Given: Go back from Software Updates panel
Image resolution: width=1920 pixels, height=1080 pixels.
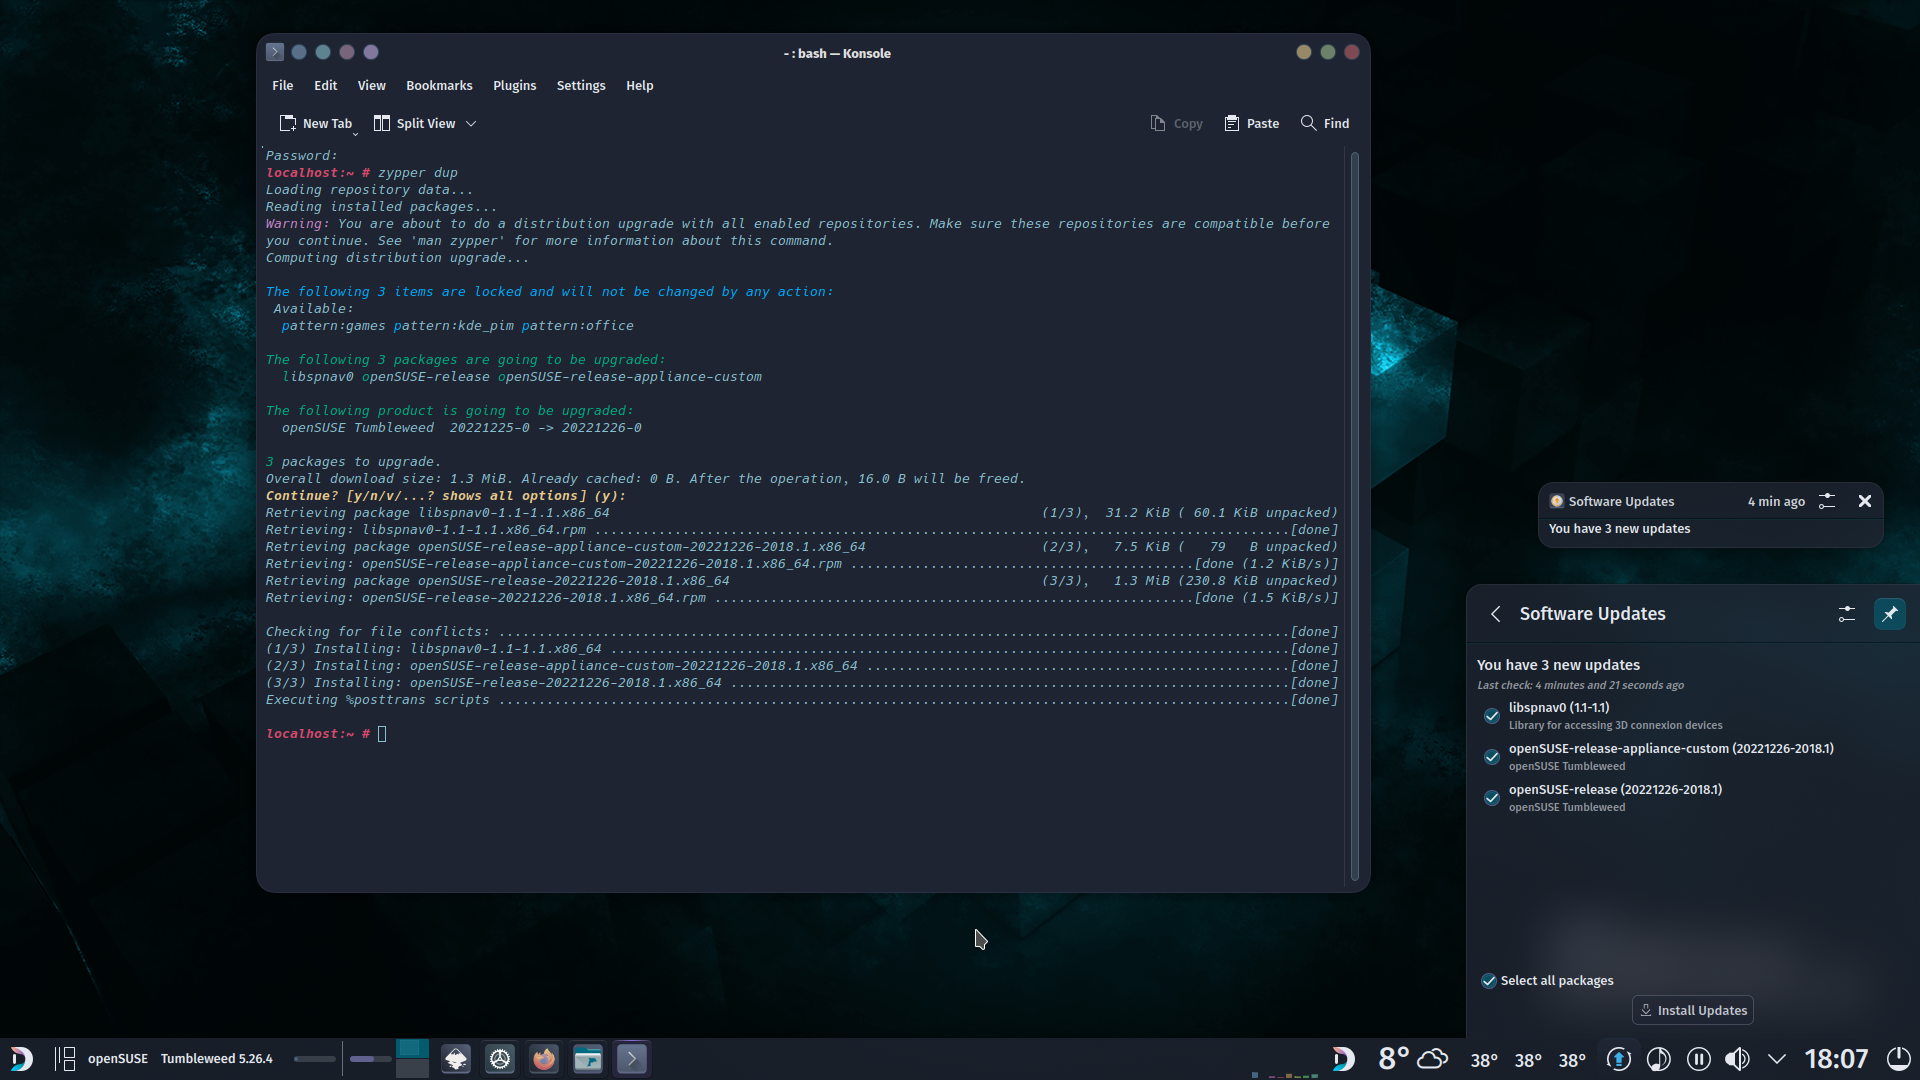Looking at the screenshot, I should point(1495,614).
